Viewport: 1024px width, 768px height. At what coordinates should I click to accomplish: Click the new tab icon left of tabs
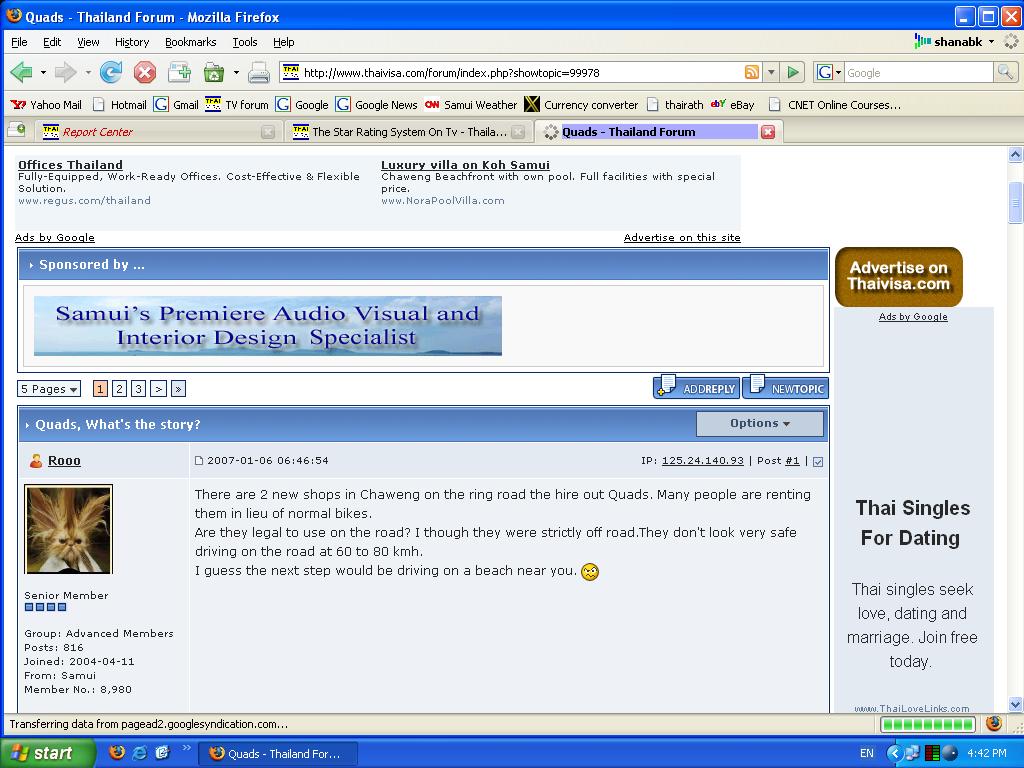(16, 131)
